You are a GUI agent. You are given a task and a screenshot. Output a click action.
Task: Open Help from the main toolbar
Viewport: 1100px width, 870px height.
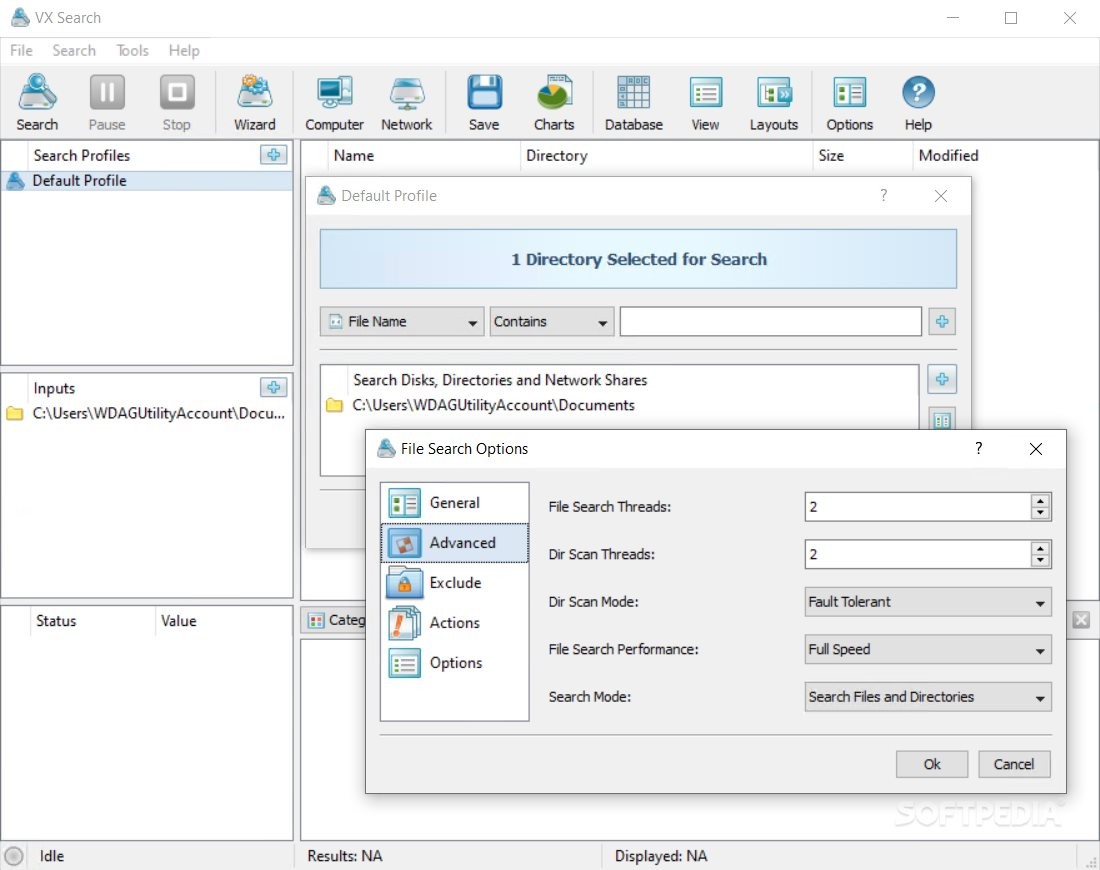918,102
